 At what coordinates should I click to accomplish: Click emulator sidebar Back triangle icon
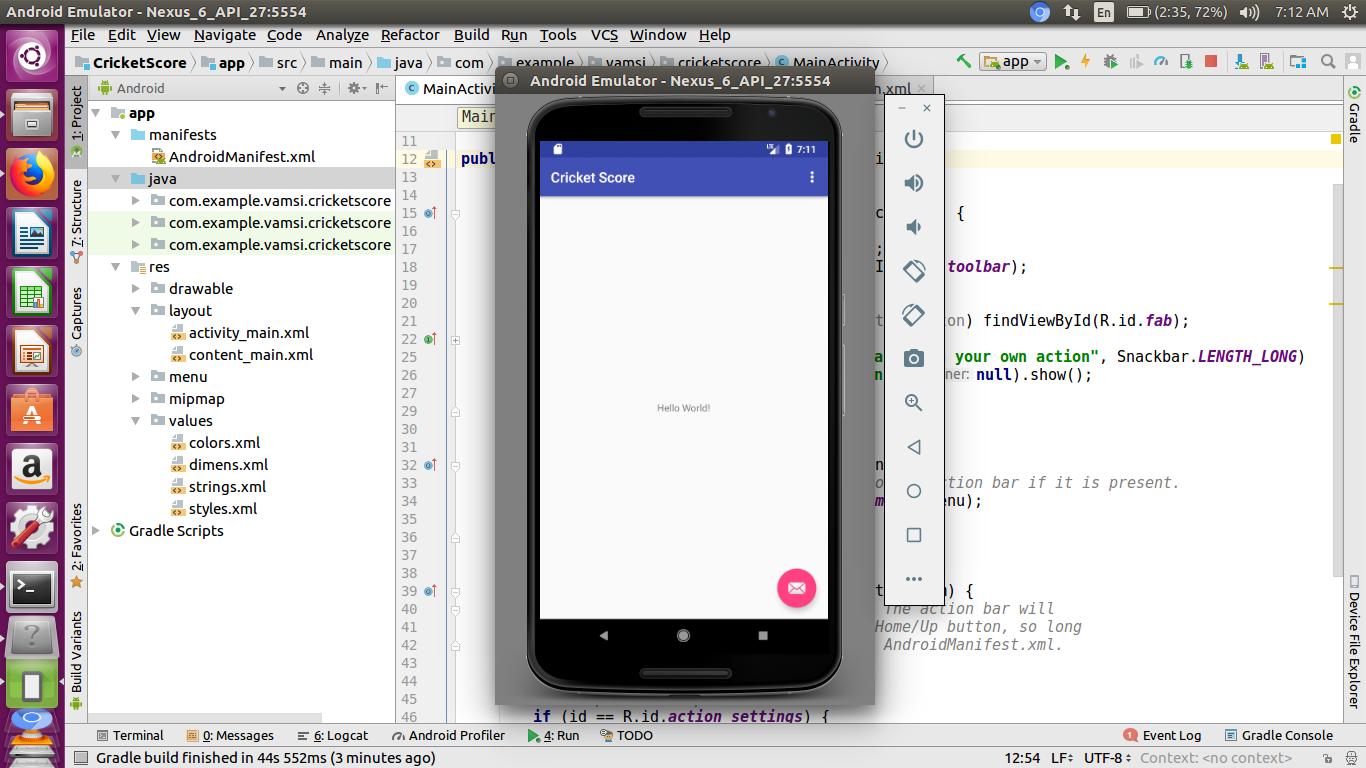[914, 447]
